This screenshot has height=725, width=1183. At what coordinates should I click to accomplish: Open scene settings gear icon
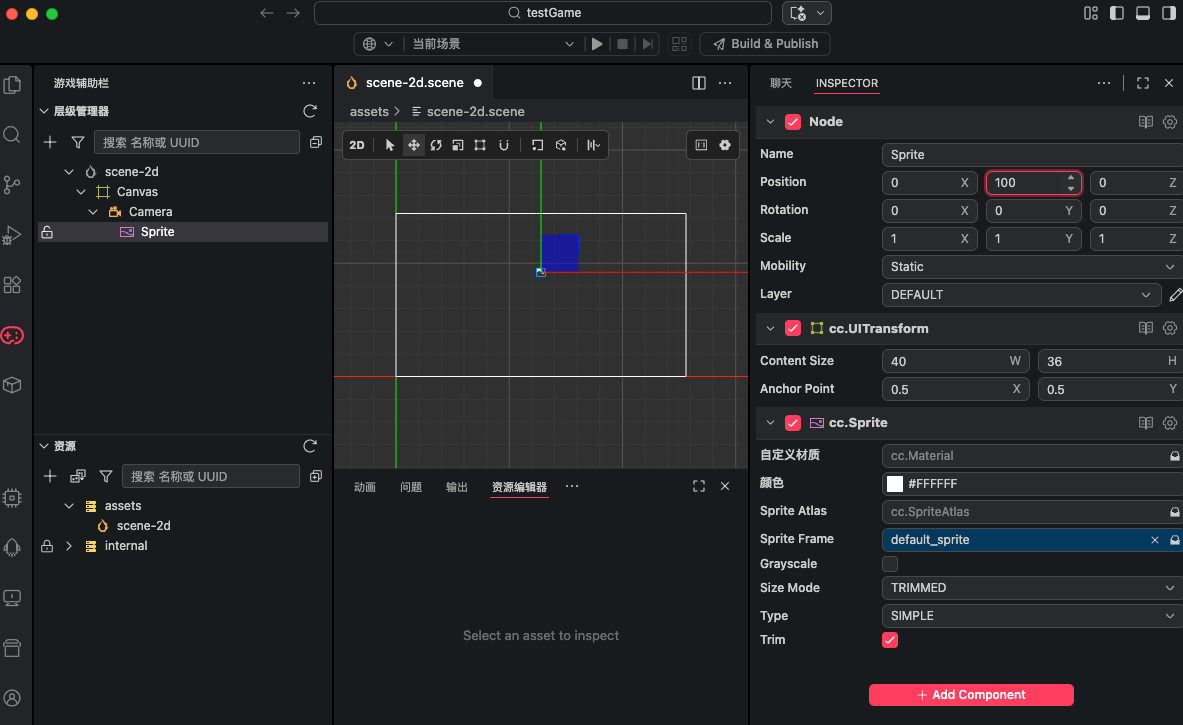click(725, 145)
